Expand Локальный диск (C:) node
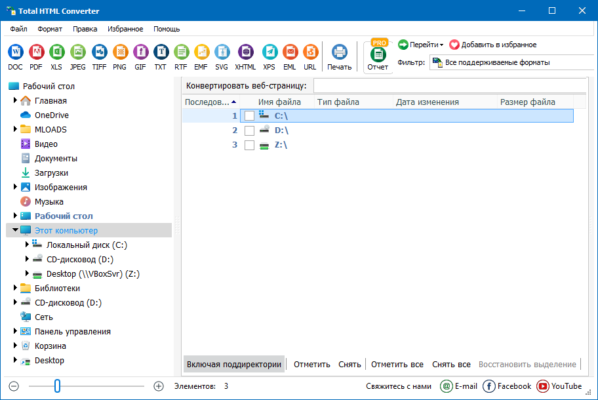Image resolution: width=598 pixels, height=400 pixels. (x=27, y=244)
